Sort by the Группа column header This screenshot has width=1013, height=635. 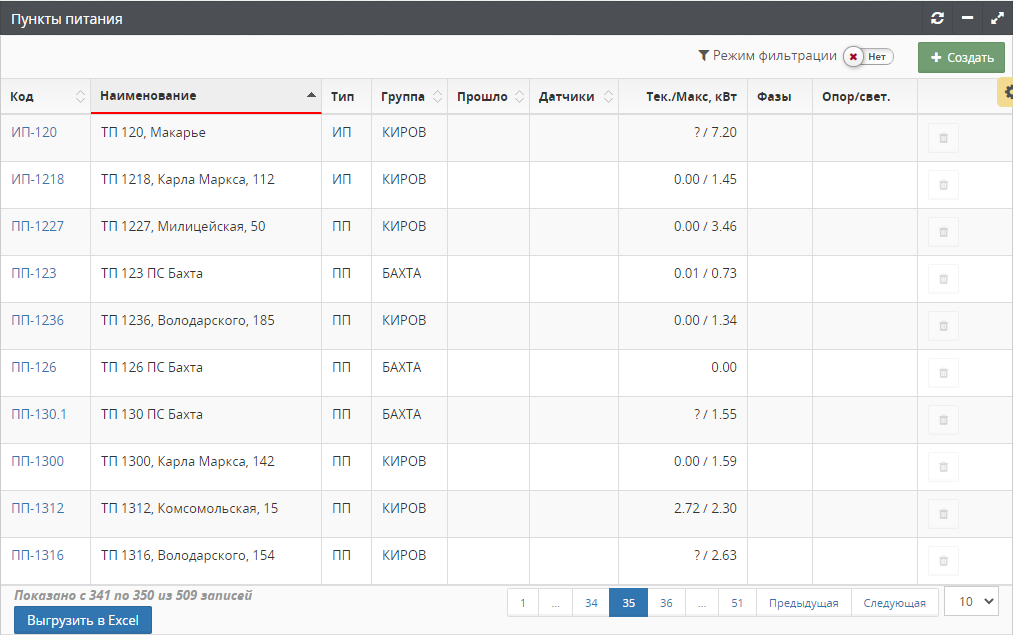click(409, 97)
